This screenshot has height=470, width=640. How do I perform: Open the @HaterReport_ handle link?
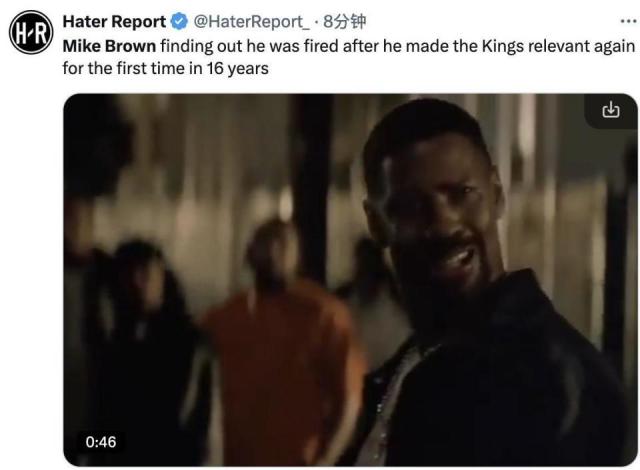pyautogui.click(x=250, y=21)
